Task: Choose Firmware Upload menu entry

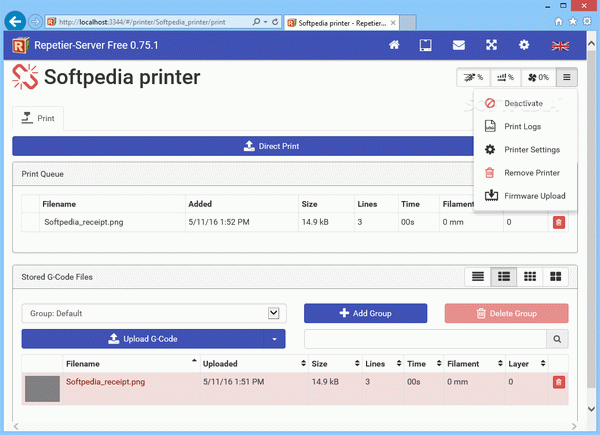Action: pyautogui.click(x=525, y=196)
